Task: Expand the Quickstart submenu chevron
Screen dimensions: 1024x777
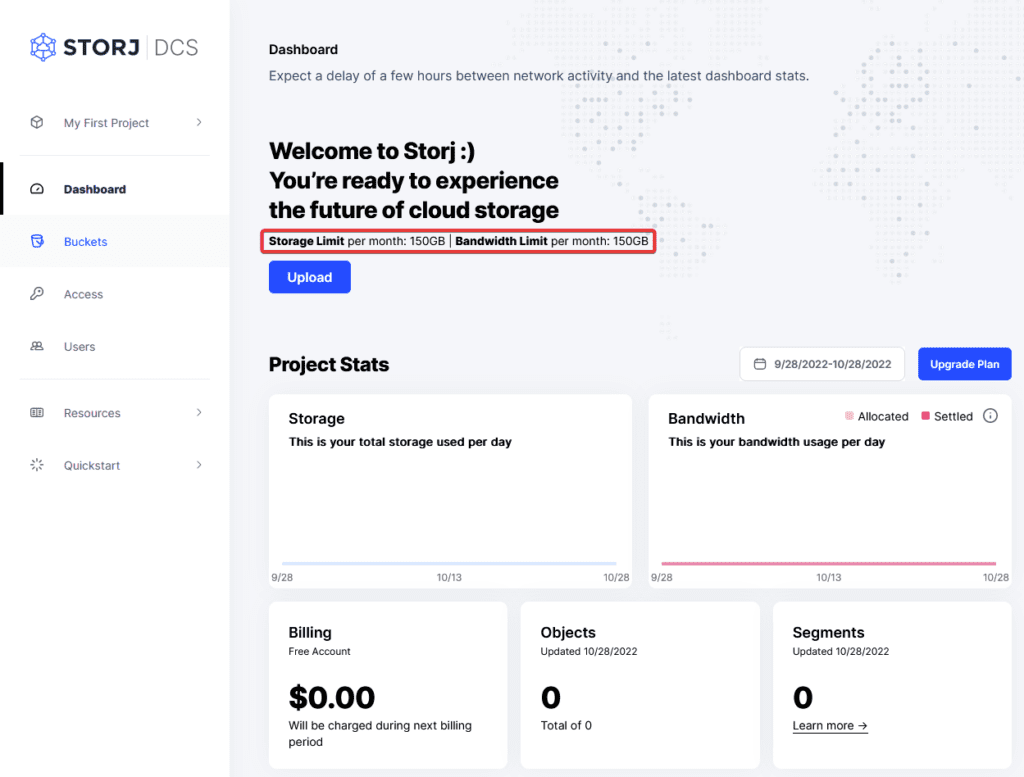Action: pos(199,465)
